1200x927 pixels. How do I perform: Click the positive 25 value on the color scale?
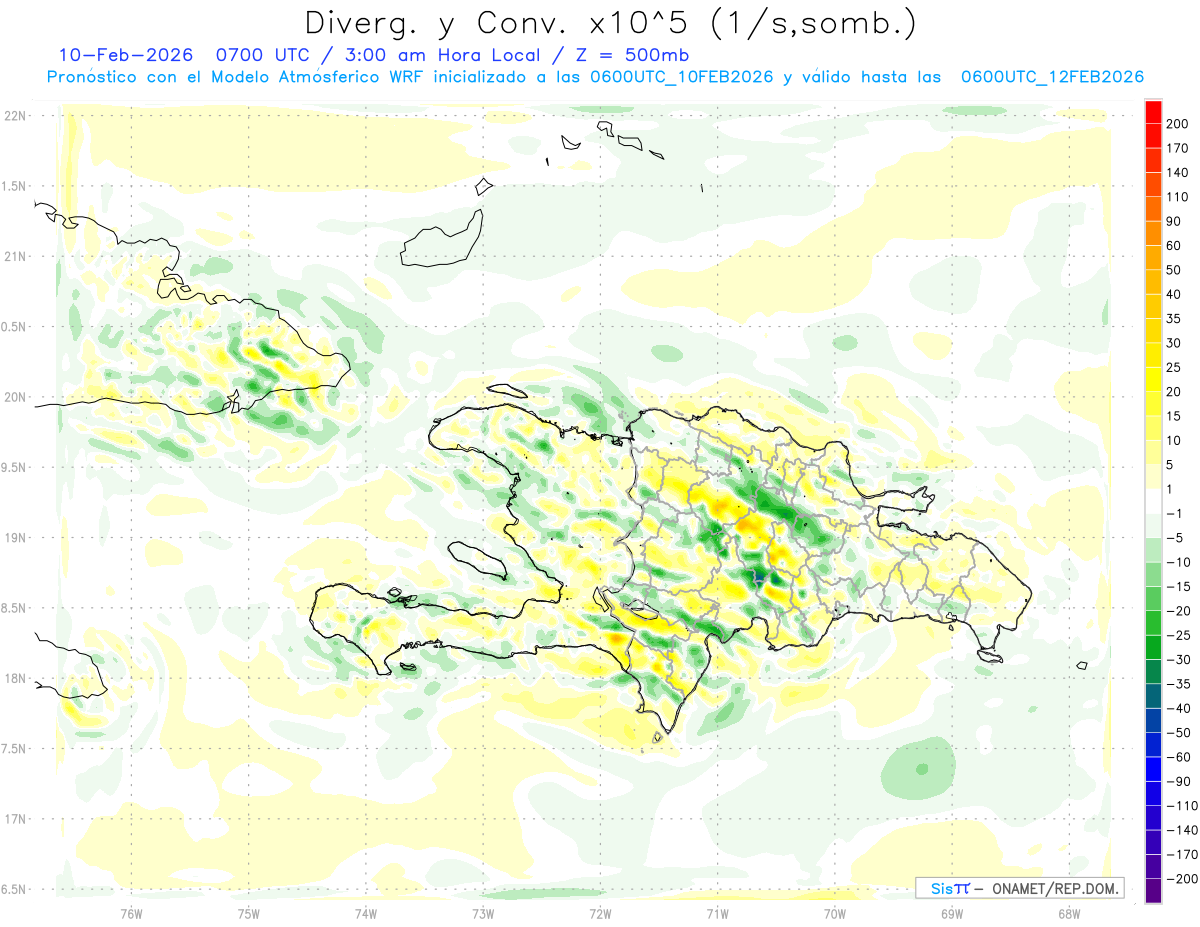pos(1175,367)
